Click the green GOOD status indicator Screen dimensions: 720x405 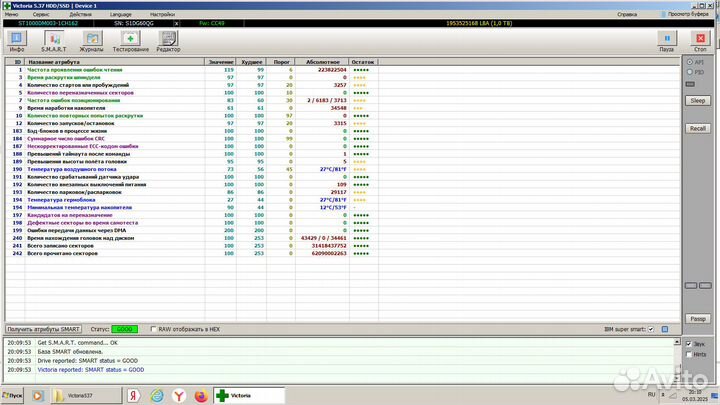tap(124, 329)
